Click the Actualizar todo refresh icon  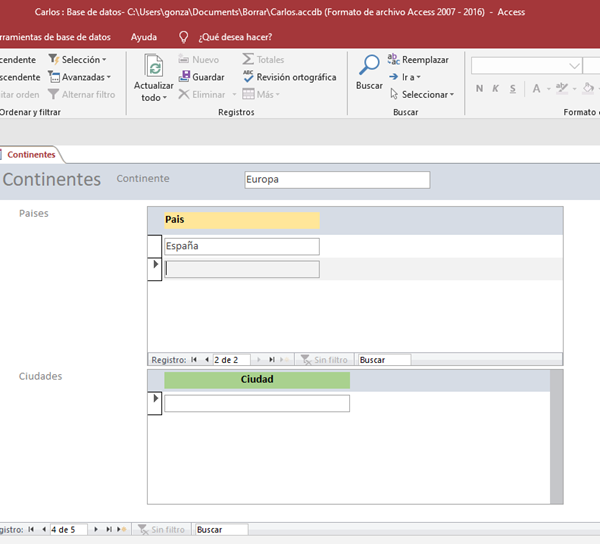click(x=154, y=67)
